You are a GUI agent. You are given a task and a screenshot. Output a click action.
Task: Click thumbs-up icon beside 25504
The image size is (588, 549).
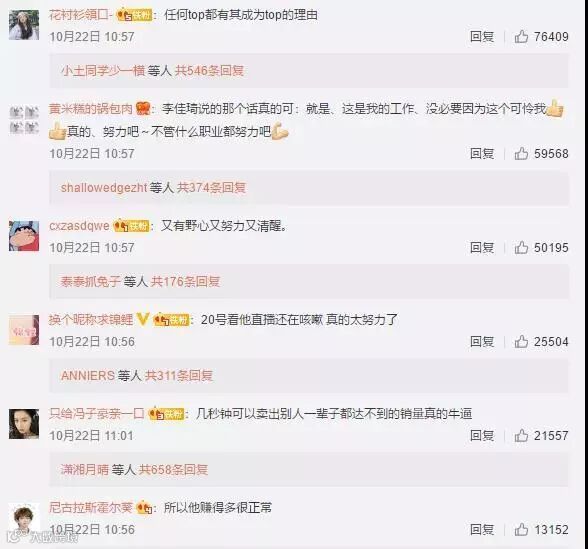(x=521, y=342)
